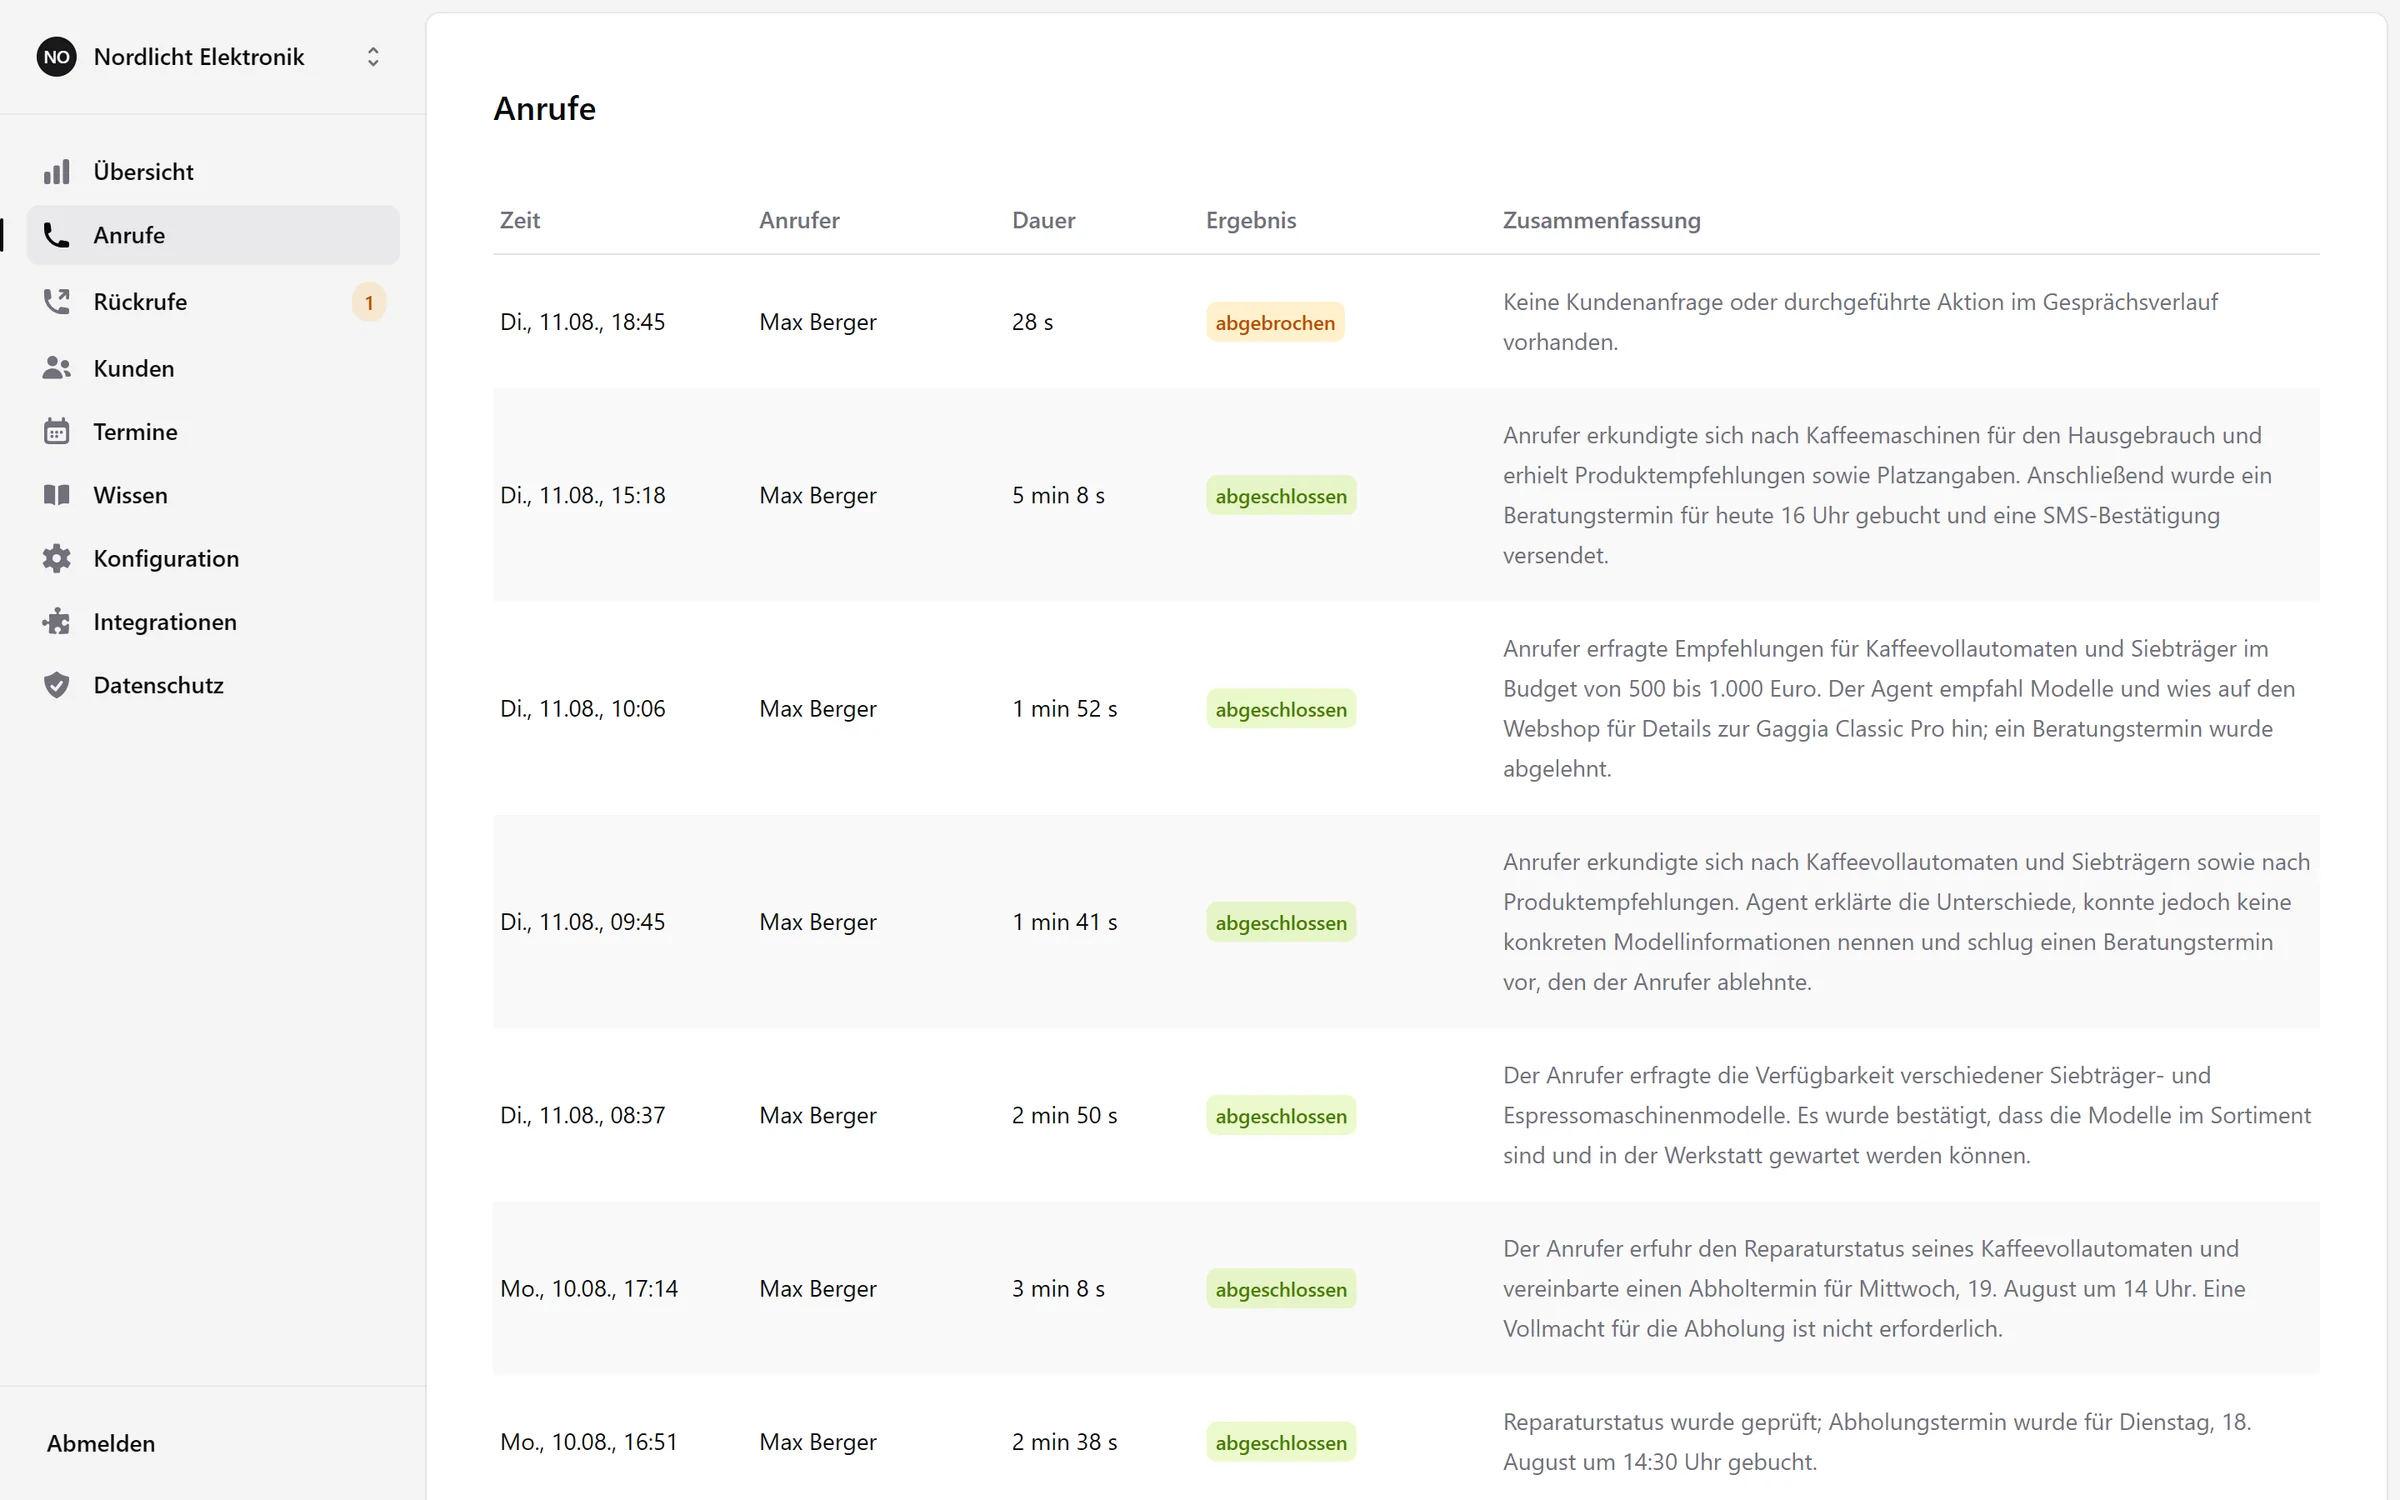The width and height of the screenshot is (2400, 1500).
Task: Click the Anrufer column header
Action: [x=799, y=220]
